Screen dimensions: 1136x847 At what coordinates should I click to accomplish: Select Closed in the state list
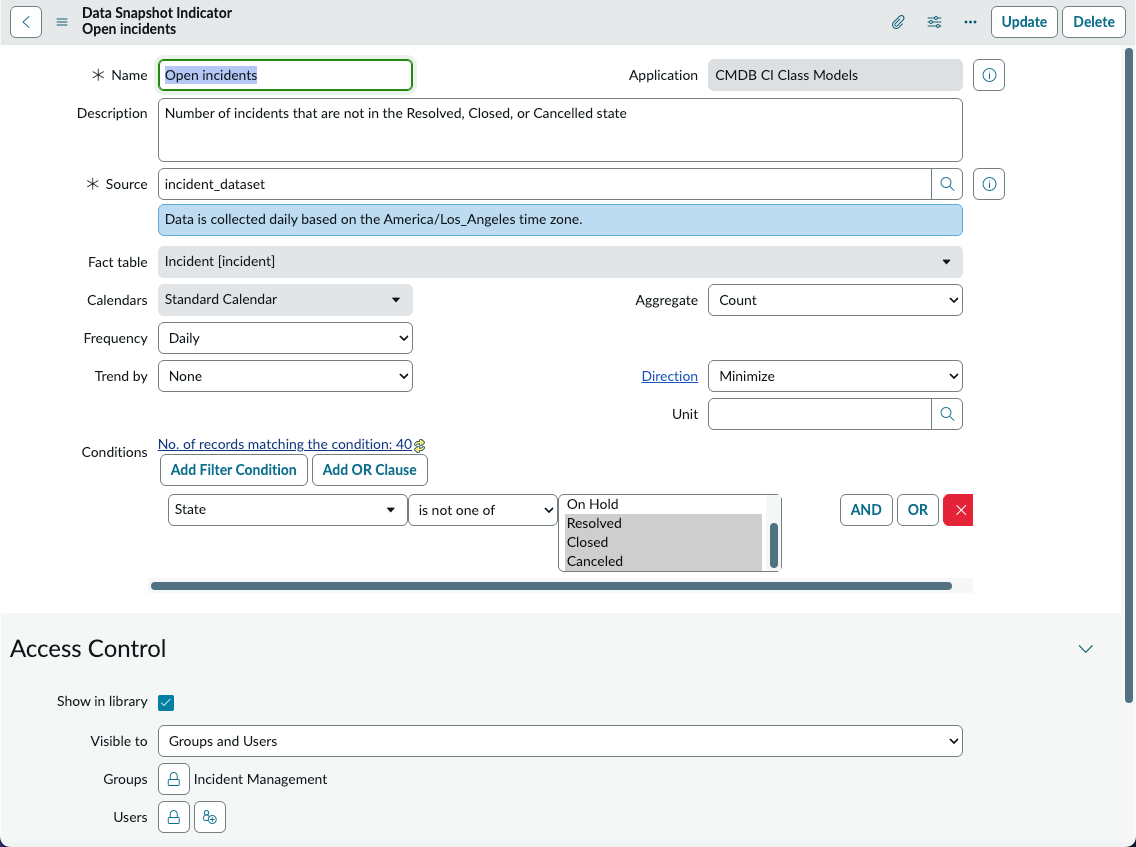pos(664,542)
